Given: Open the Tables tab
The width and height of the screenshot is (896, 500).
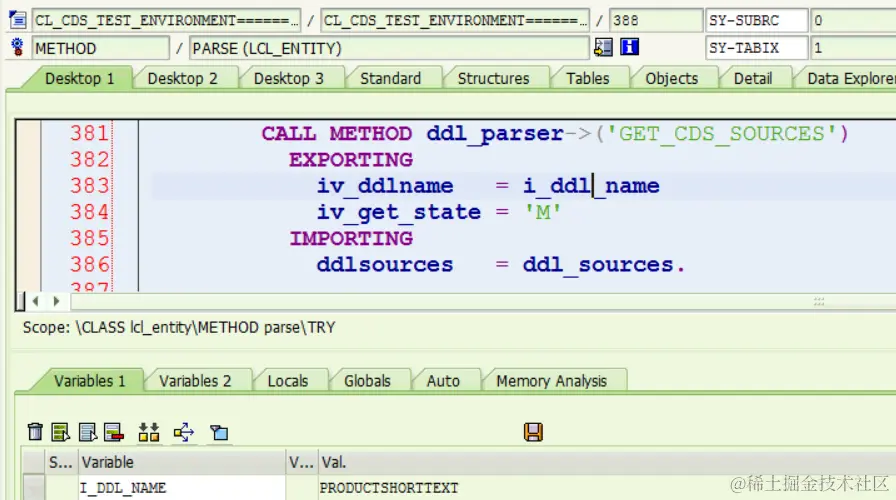Looking at the screenshot, I should pos(587,78).
